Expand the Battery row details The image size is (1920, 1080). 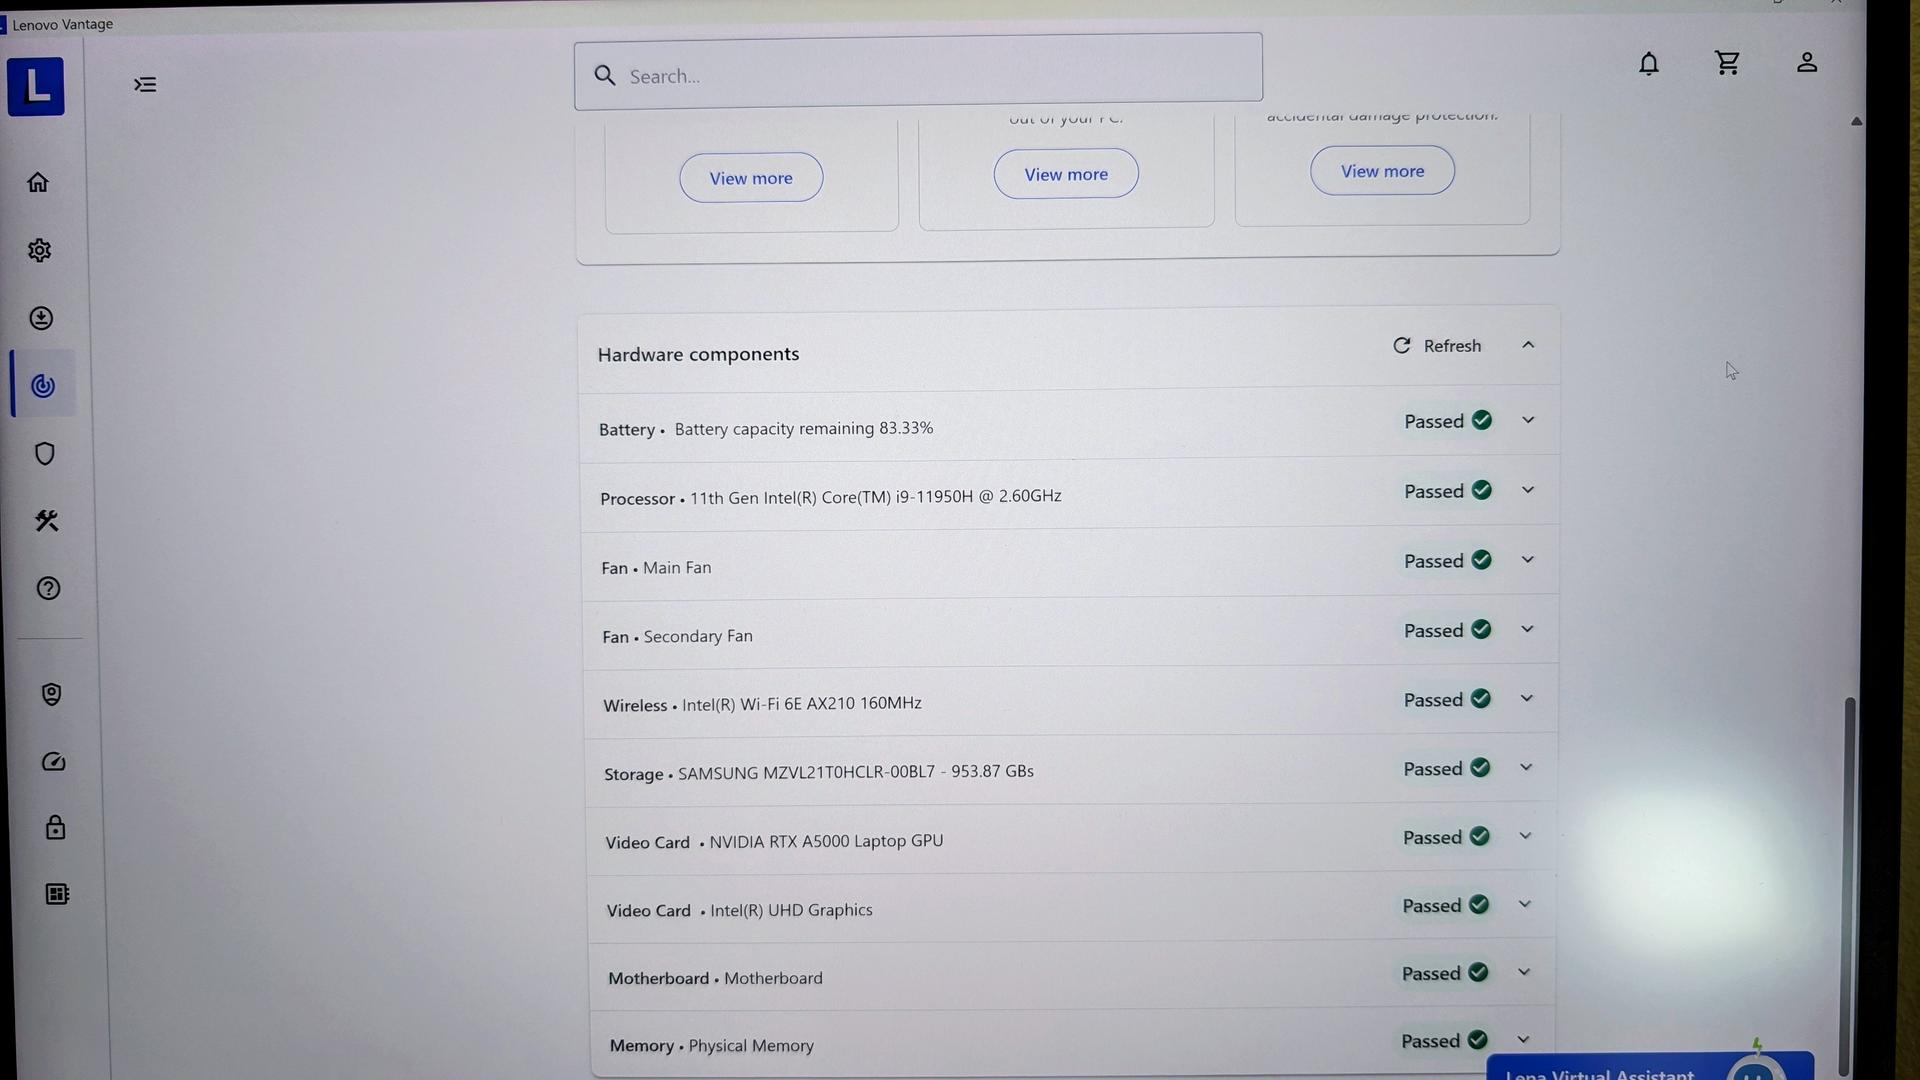(1528, 420)
